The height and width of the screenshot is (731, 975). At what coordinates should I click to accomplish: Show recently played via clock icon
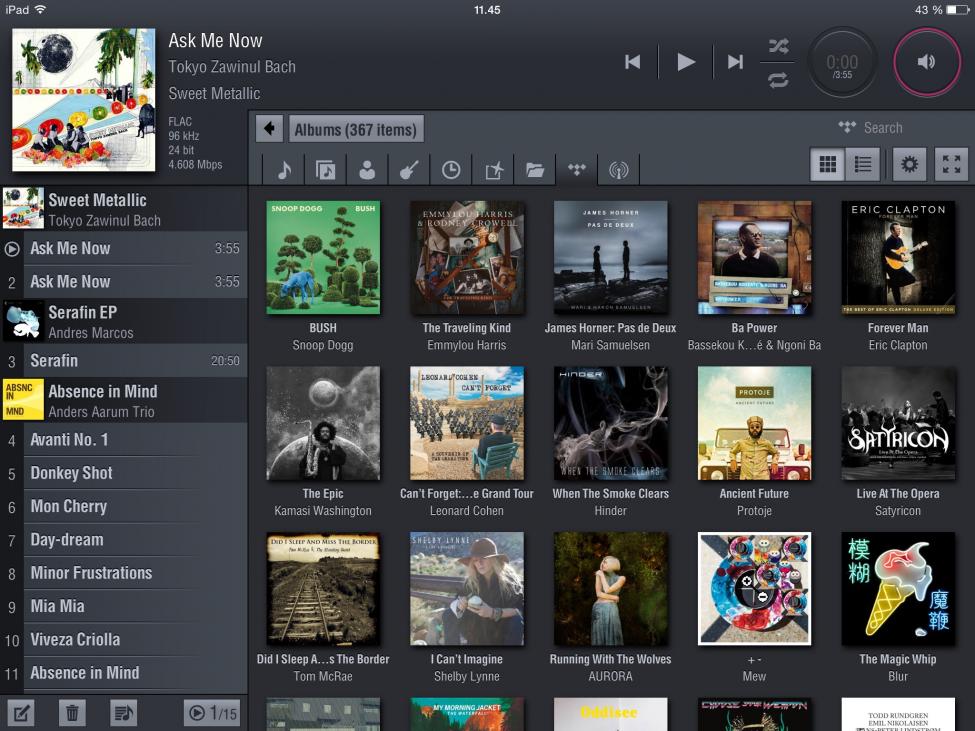pos(451,170)
